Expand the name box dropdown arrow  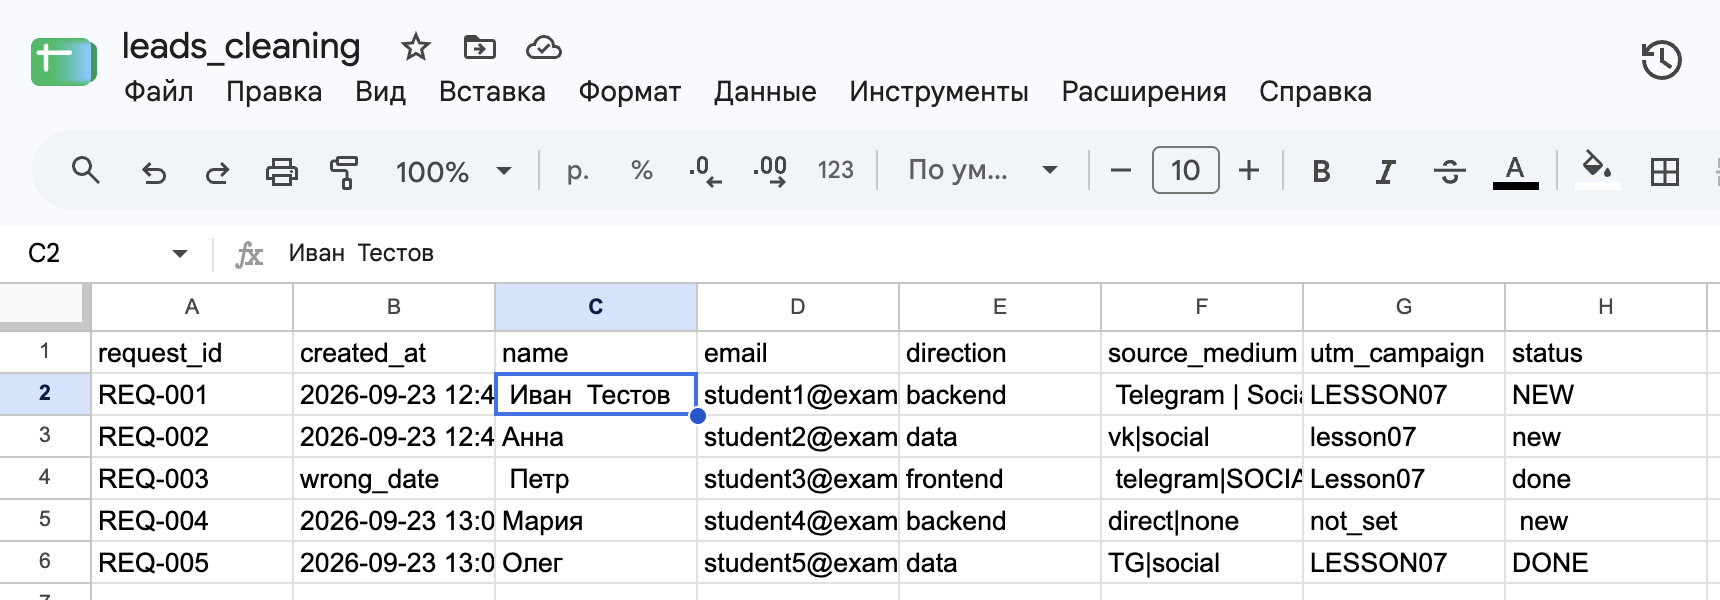click(180, 254)
